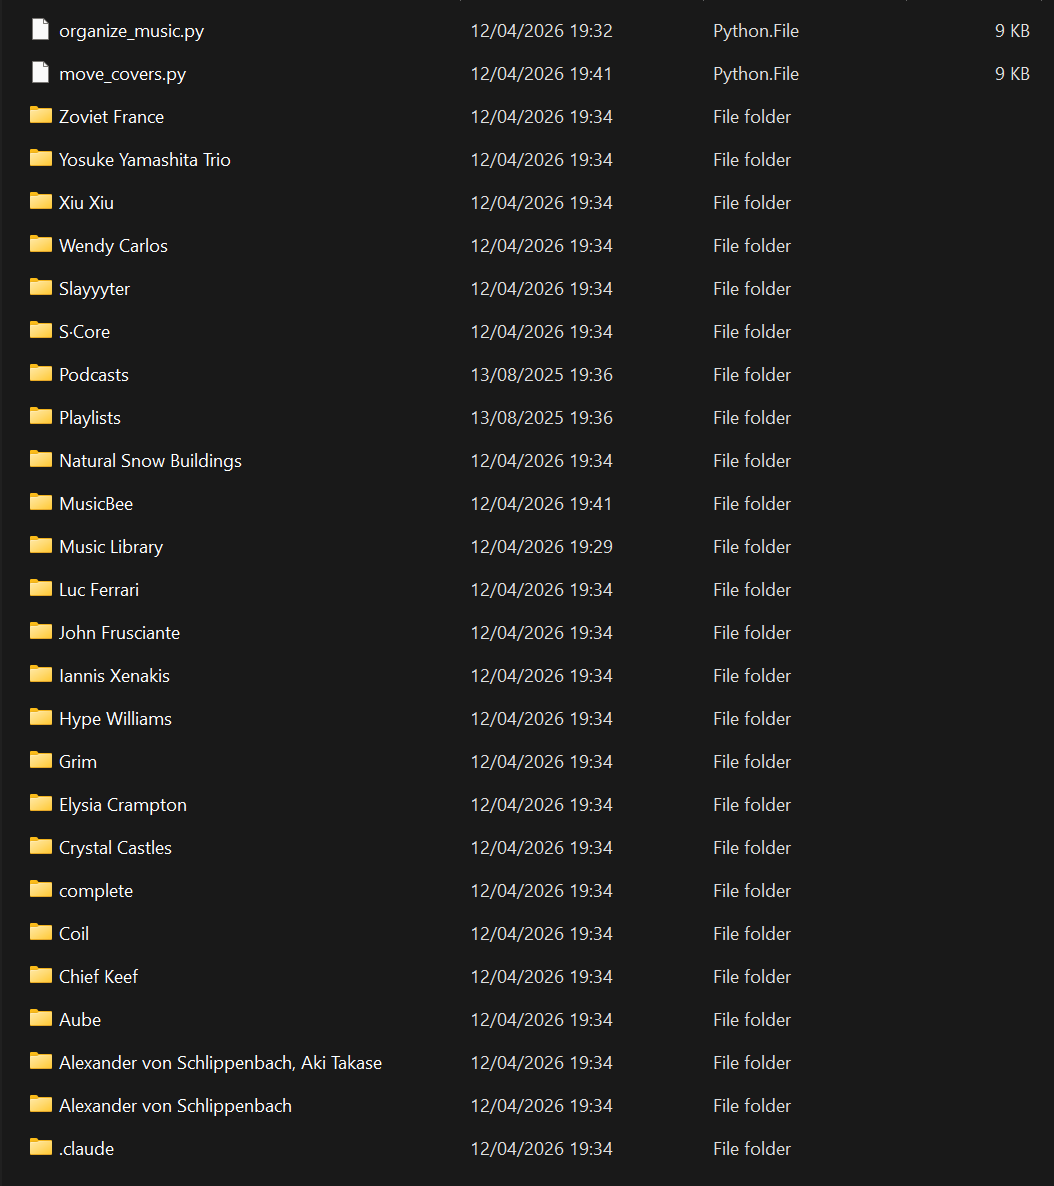
Task: Select the Podcasts folder name
Action: coord(94,375)
